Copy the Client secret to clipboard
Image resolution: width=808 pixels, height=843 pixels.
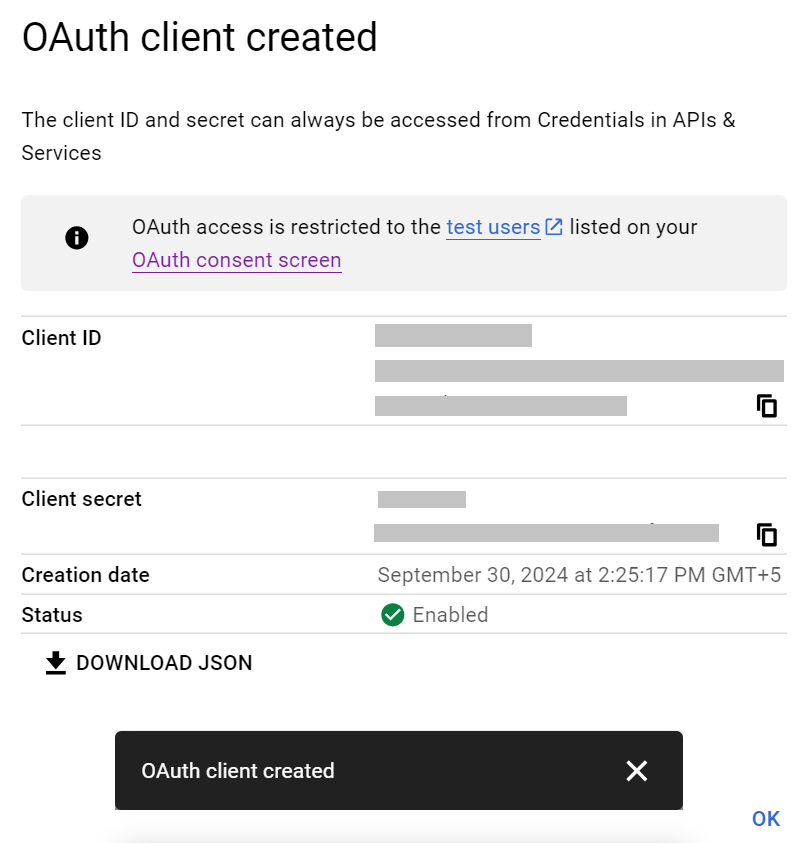point(767,535)
